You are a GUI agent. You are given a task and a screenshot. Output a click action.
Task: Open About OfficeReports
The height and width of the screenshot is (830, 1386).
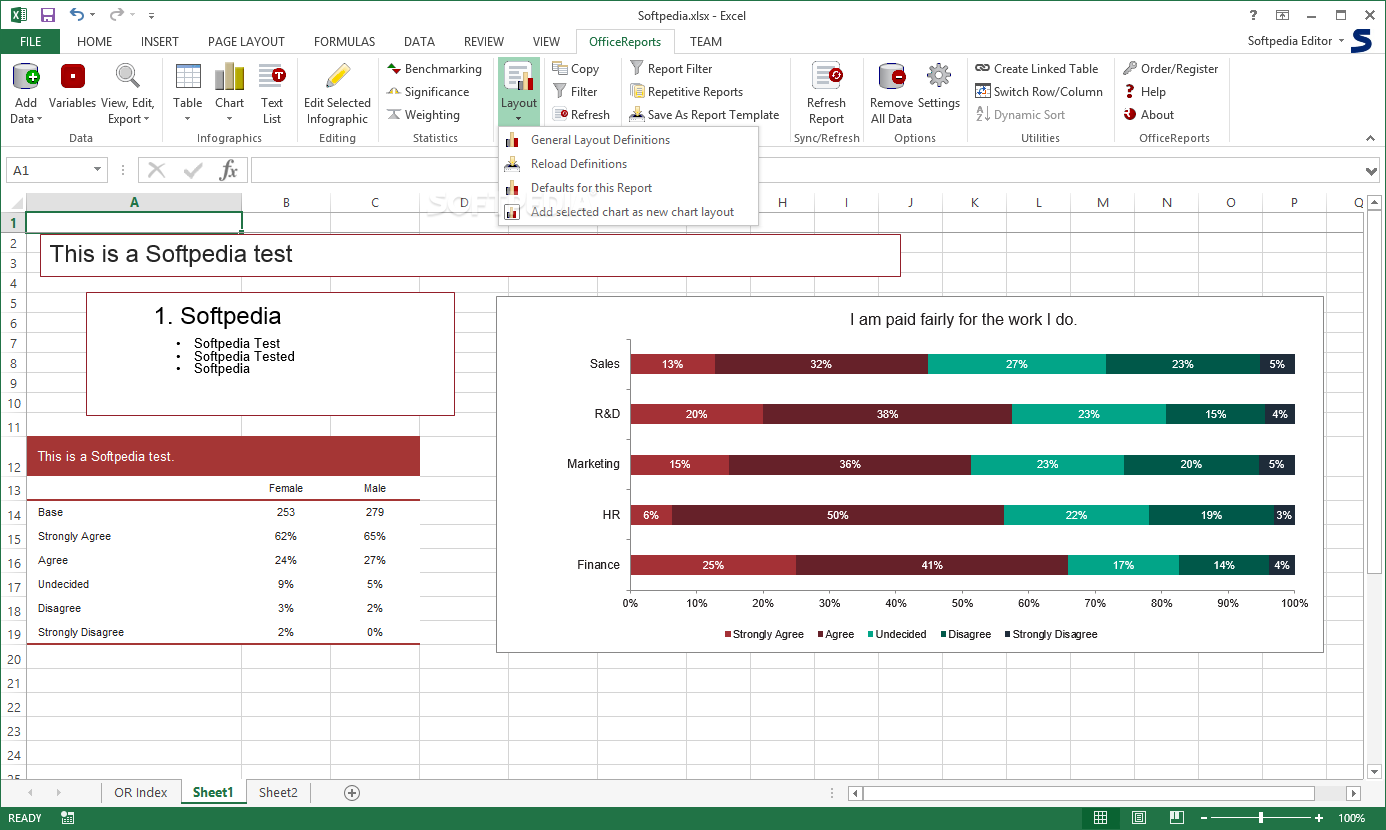click(x=1148, y=115)
